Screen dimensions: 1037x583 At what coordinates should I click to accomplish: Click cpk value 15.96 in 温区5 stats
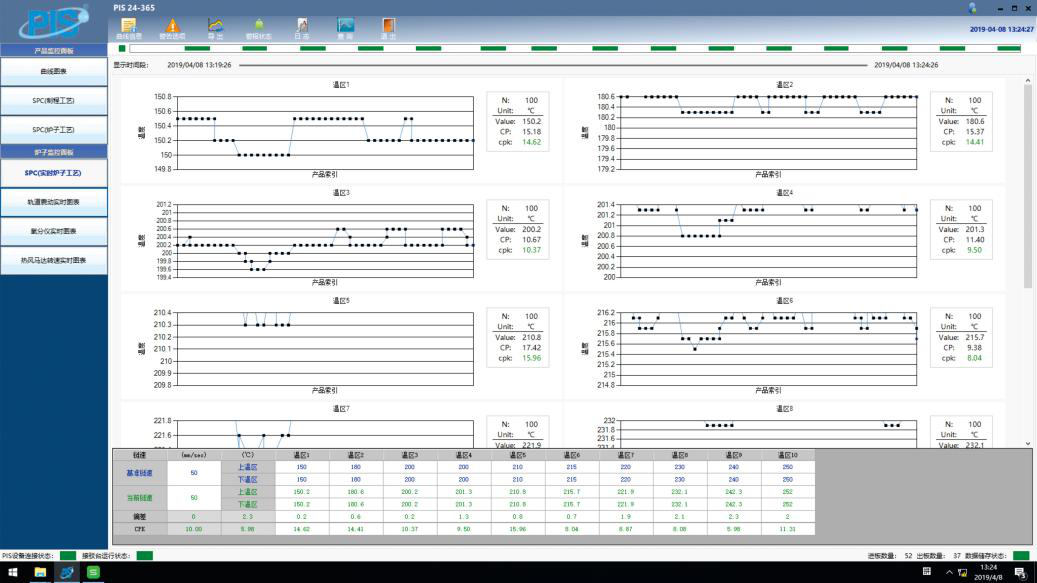coord(531,358)
